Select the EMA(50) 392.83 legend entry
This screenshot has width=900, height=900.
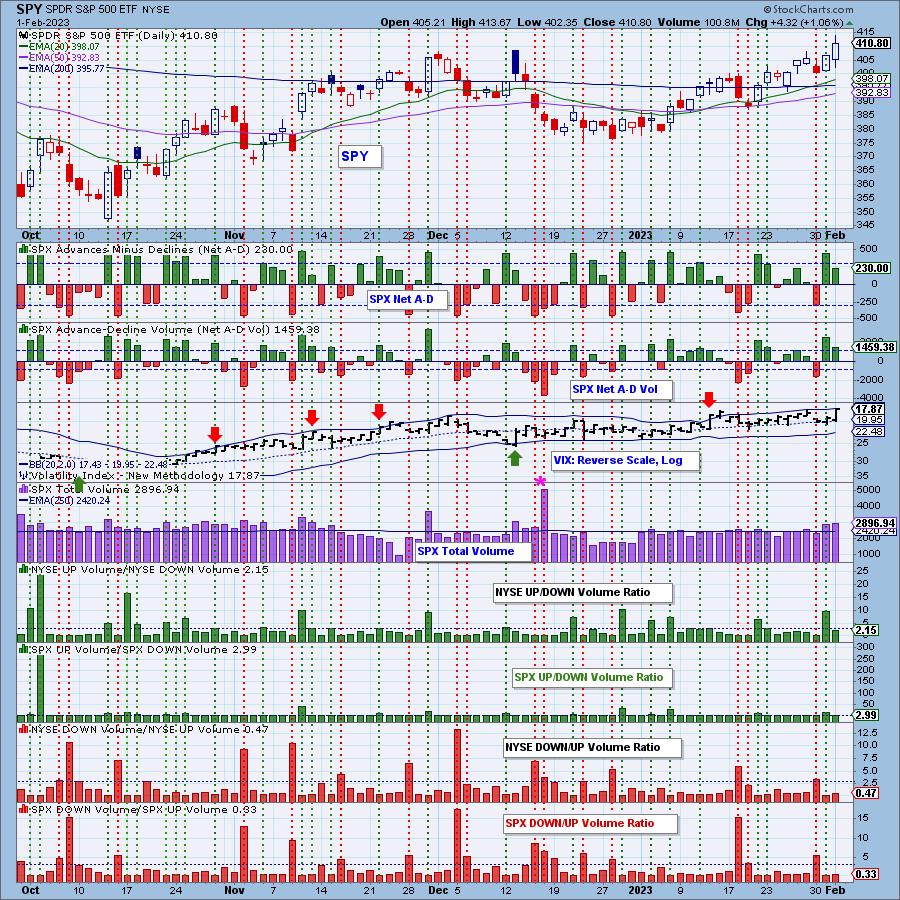tap(59, 57)
